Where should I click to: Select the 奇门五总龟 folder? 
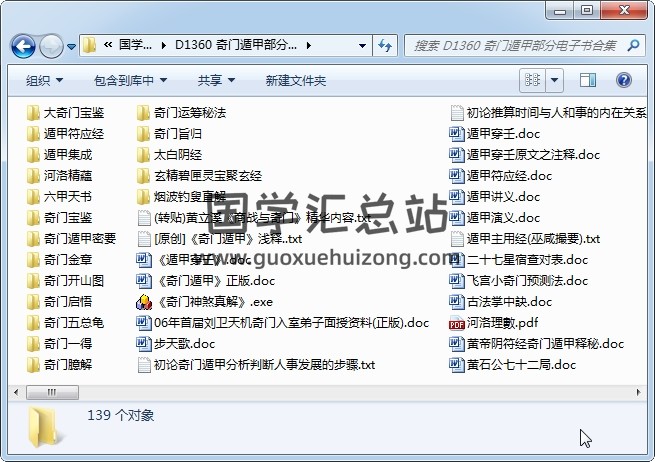pos(65,322)
